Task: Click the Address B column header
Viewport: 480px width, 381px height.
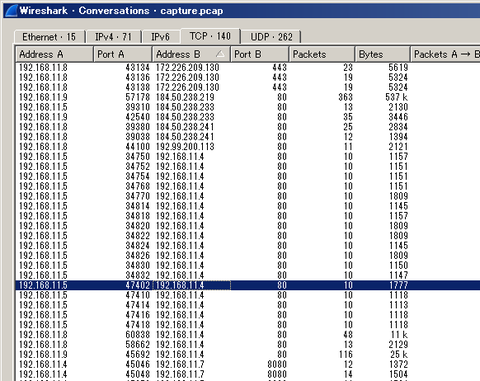Action: 191,54
